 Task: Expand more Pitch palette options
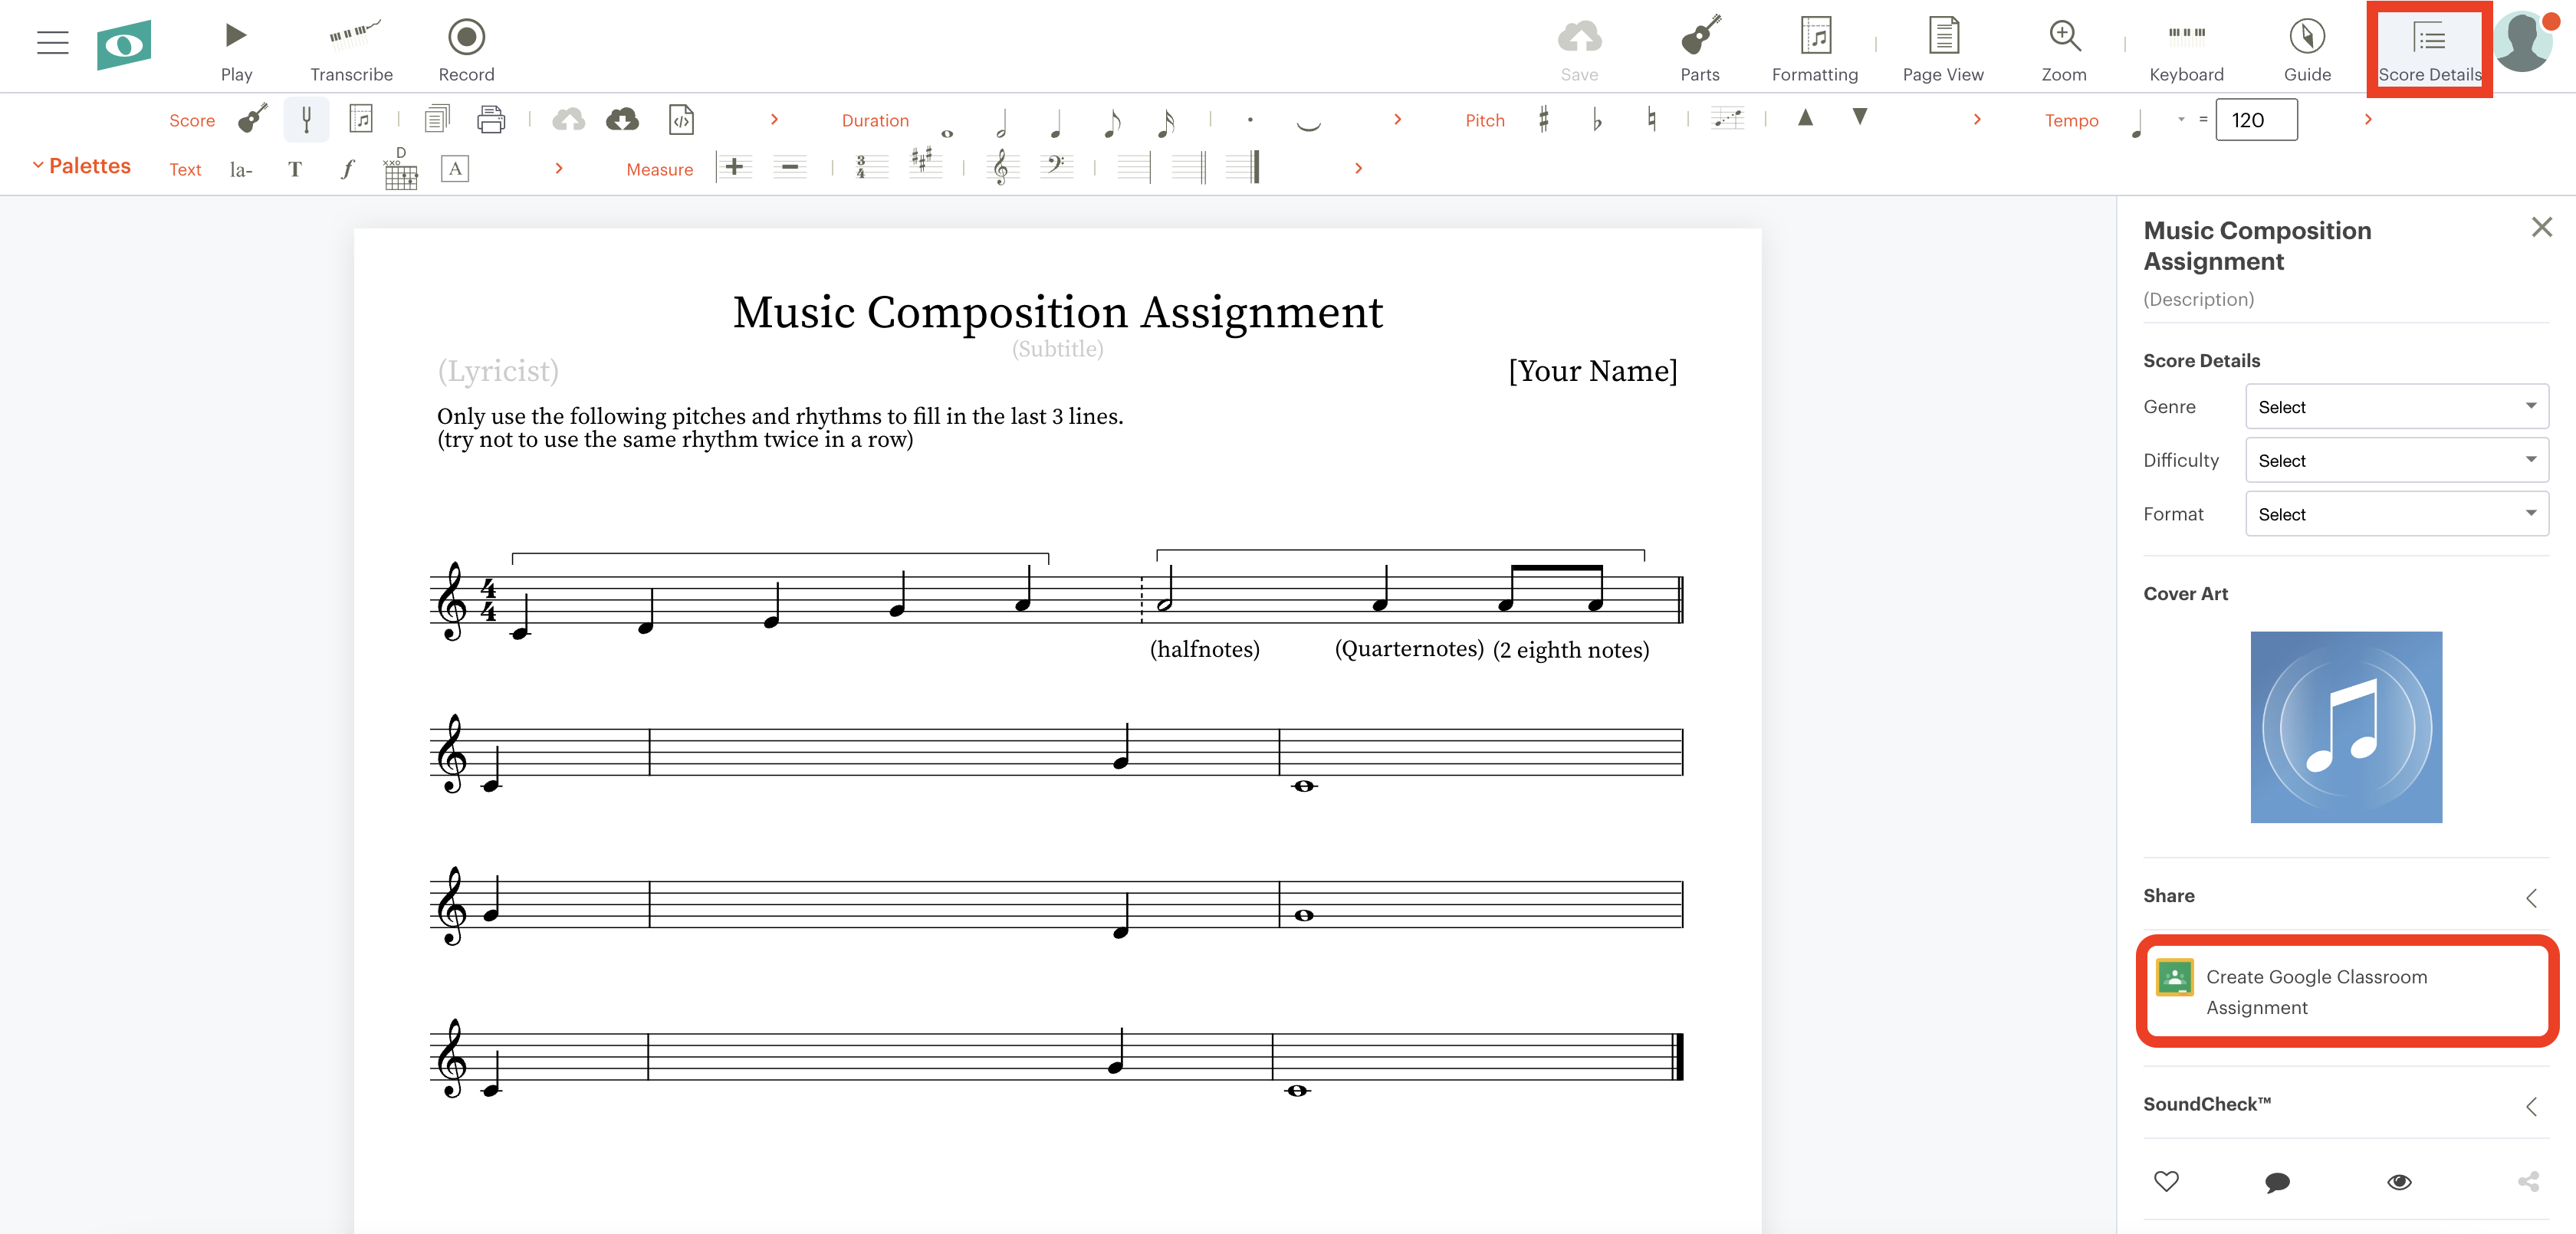point(1977,120)
